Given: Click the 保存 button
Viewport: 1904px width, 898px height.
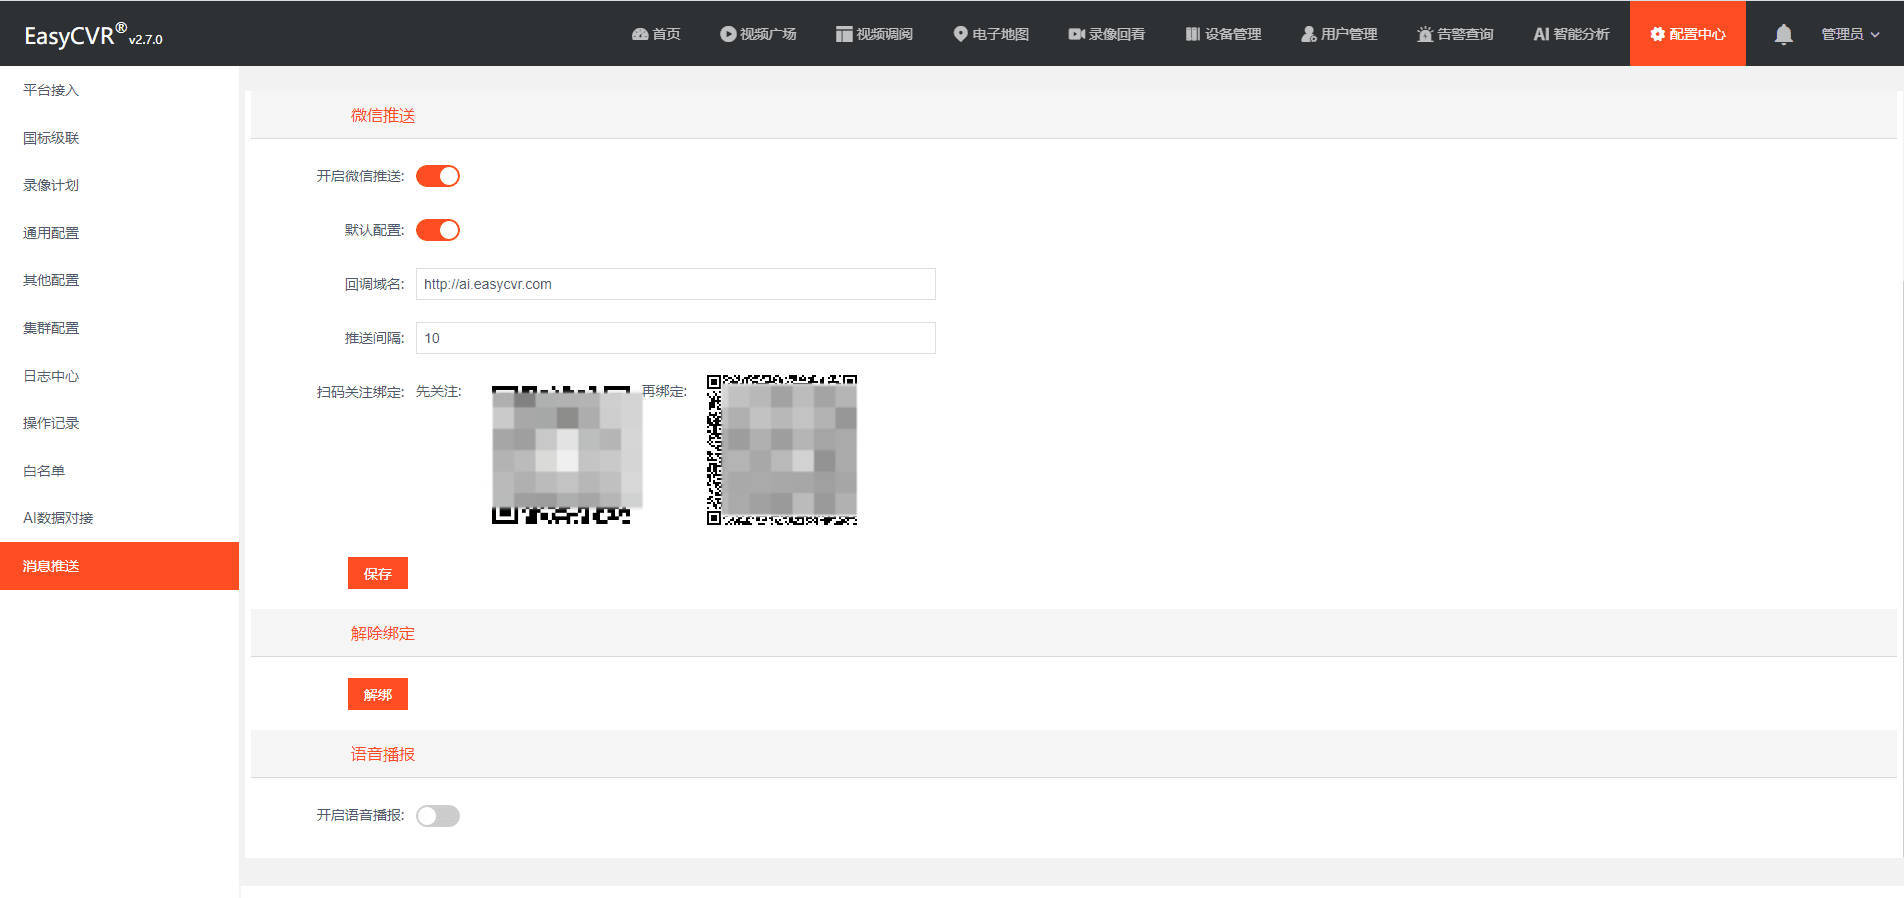Looking at the screenshot, I should (378, 573).
